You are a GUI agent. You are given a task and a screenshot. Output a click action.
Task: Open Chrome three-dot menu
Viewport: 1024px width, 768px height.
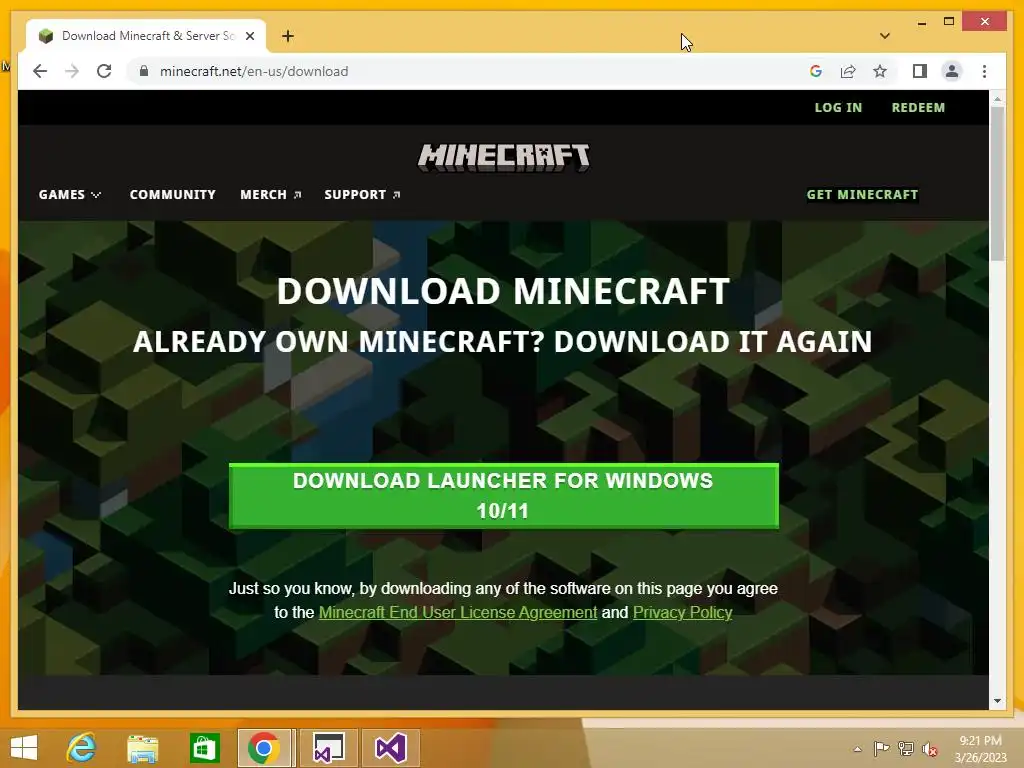[x=984, y=71]
